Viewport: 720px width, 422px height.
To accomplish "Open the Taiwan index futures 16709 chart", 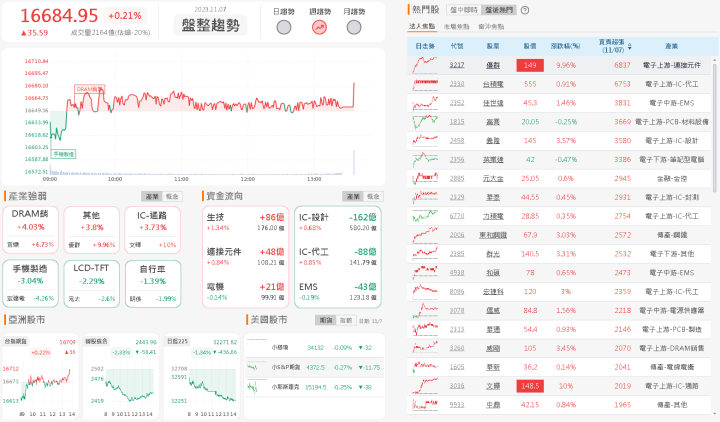I will [x=40, y=376].
